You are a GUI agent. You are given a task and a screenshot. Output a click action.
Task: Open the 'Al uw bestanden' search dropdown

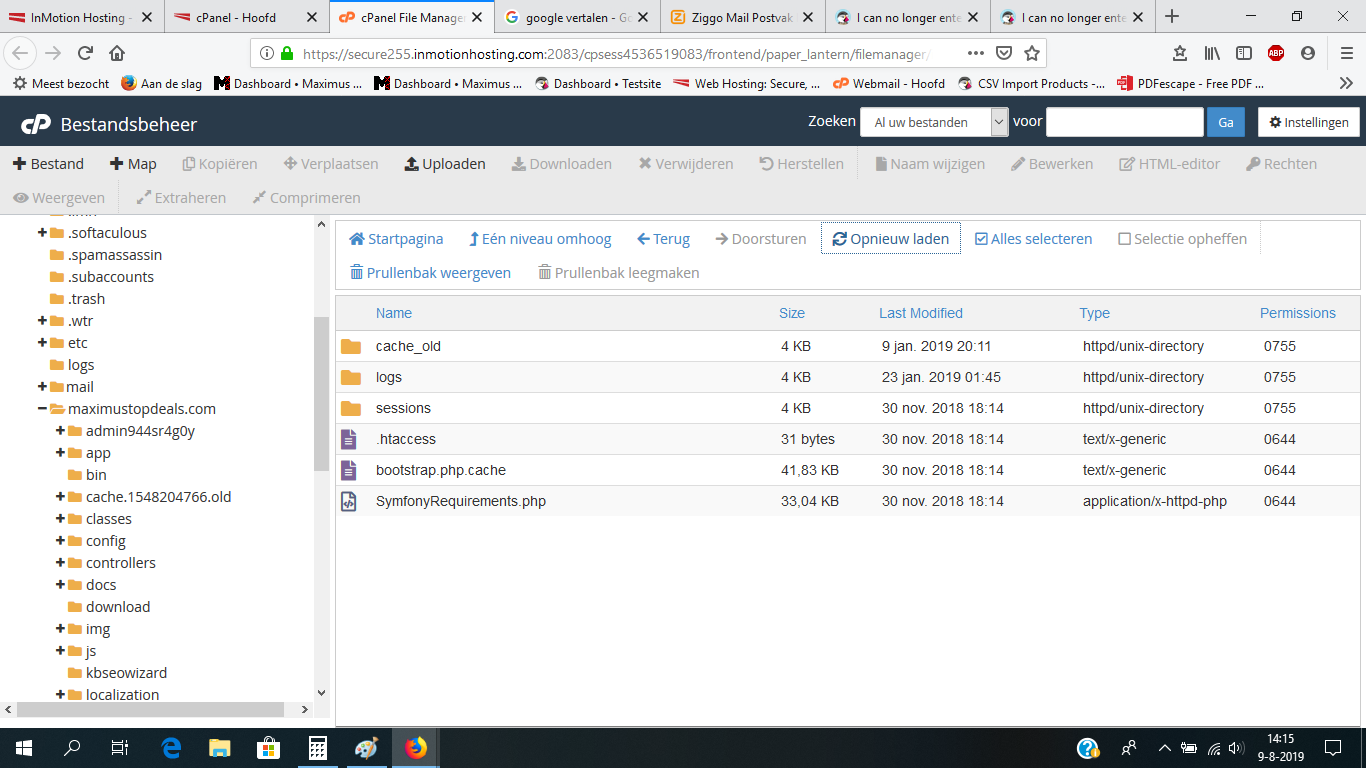coord(934,122)
